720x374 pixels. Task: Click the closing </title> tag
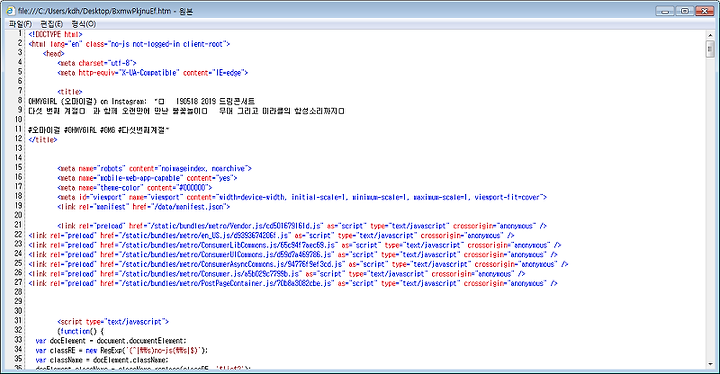43,140
